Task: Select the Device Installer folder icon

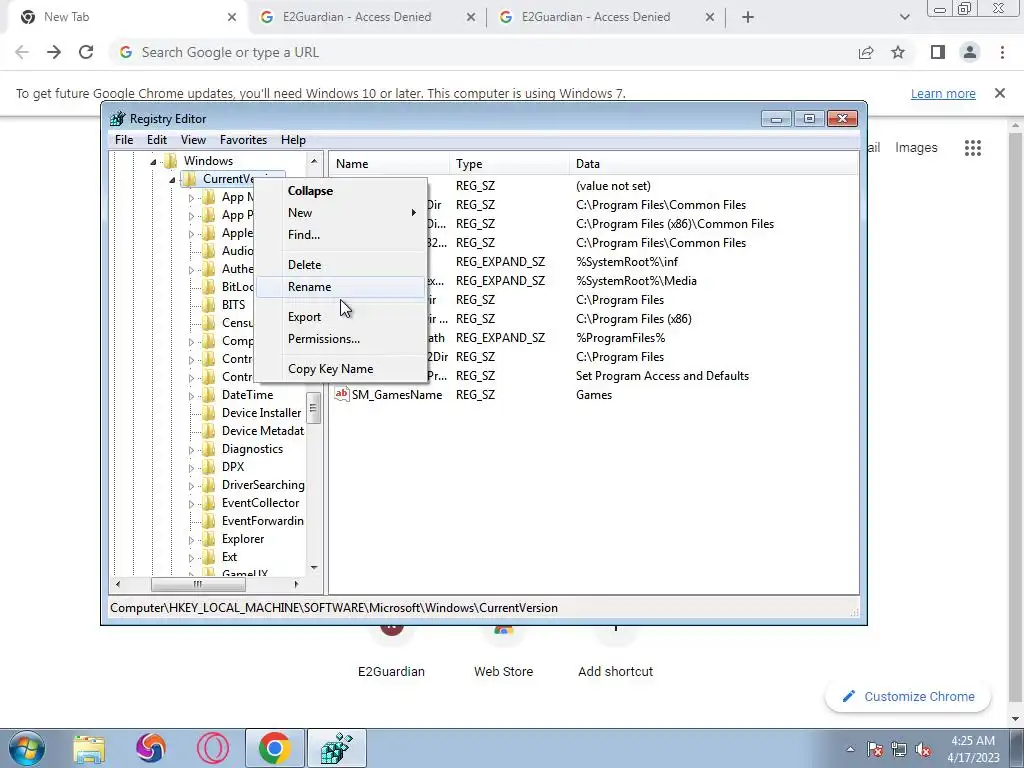Action: (209, 413)
